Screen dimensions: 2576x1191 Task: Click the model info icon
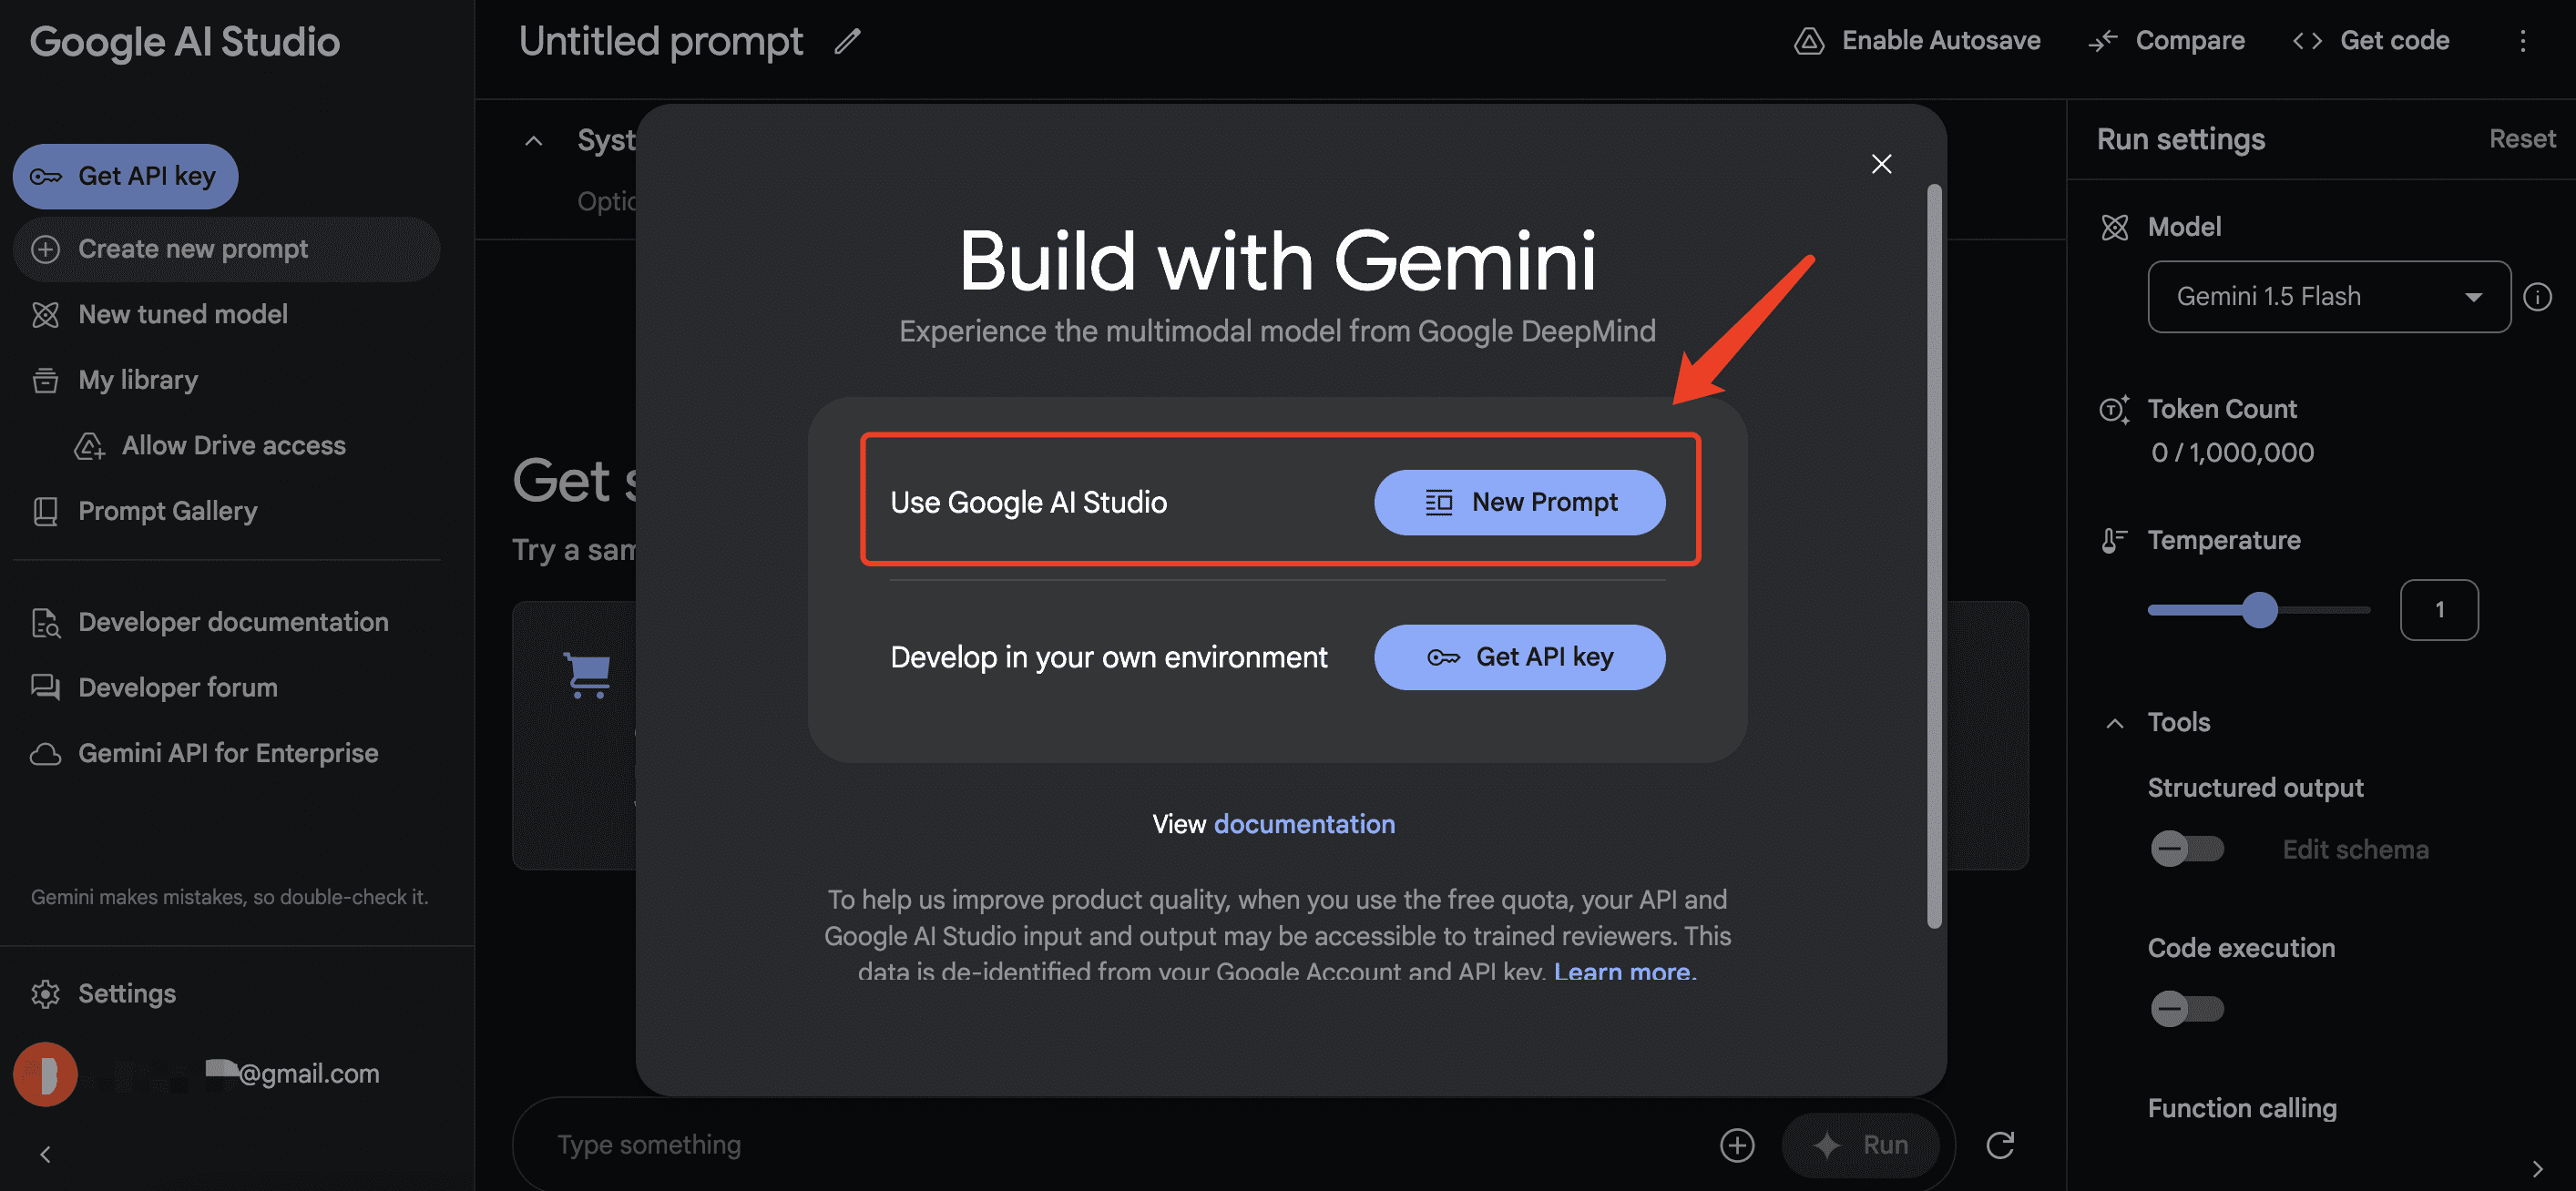click(2537, 297)
